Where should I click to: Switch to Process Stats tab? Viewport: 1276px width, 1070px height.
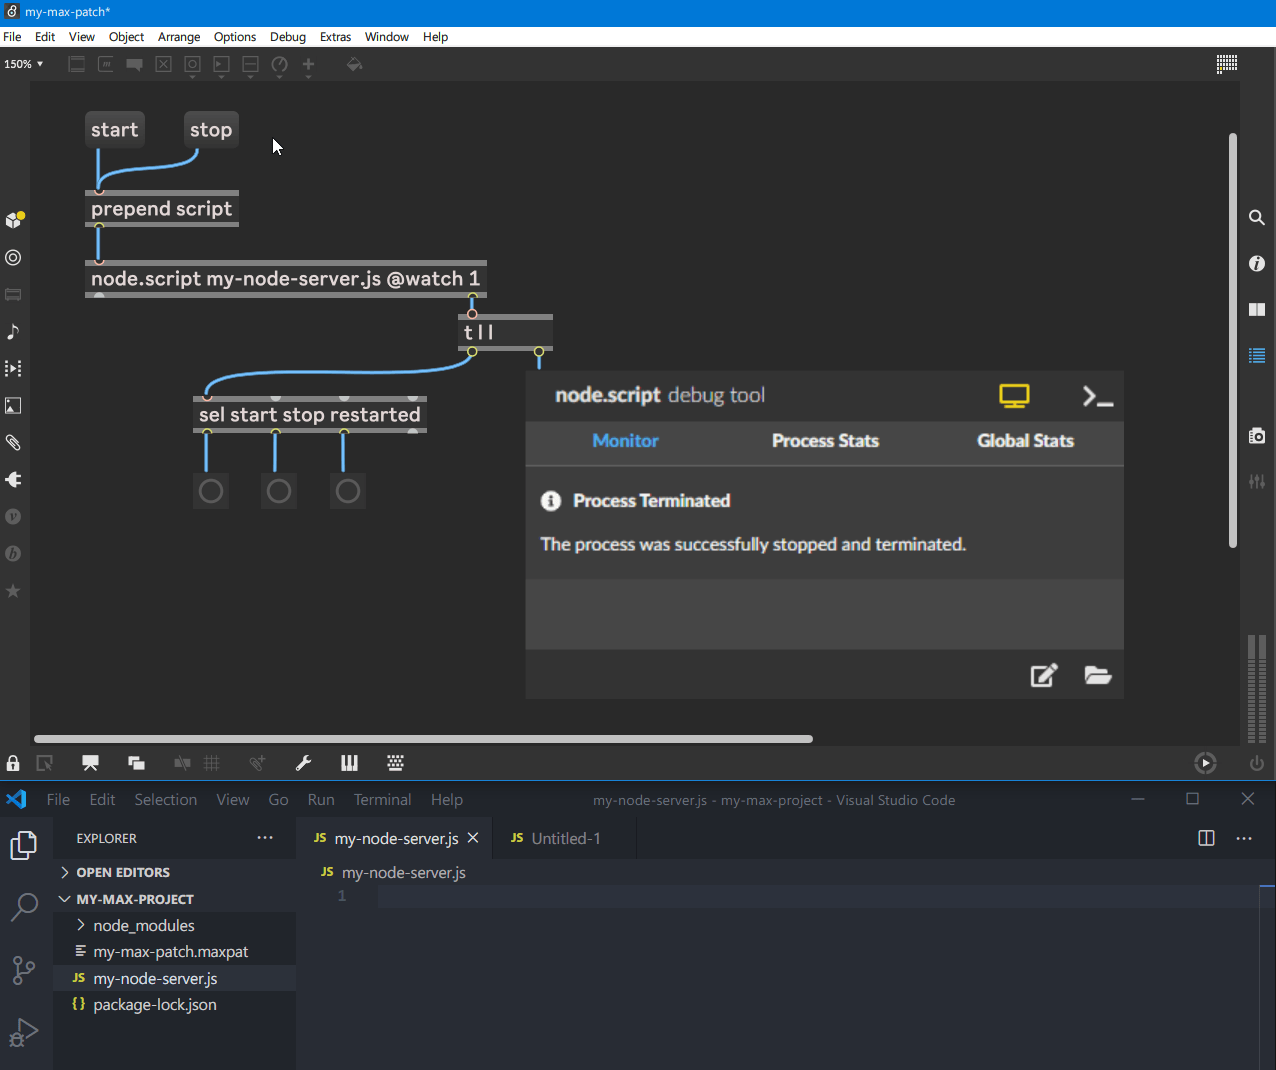click(x=825, y=441)
